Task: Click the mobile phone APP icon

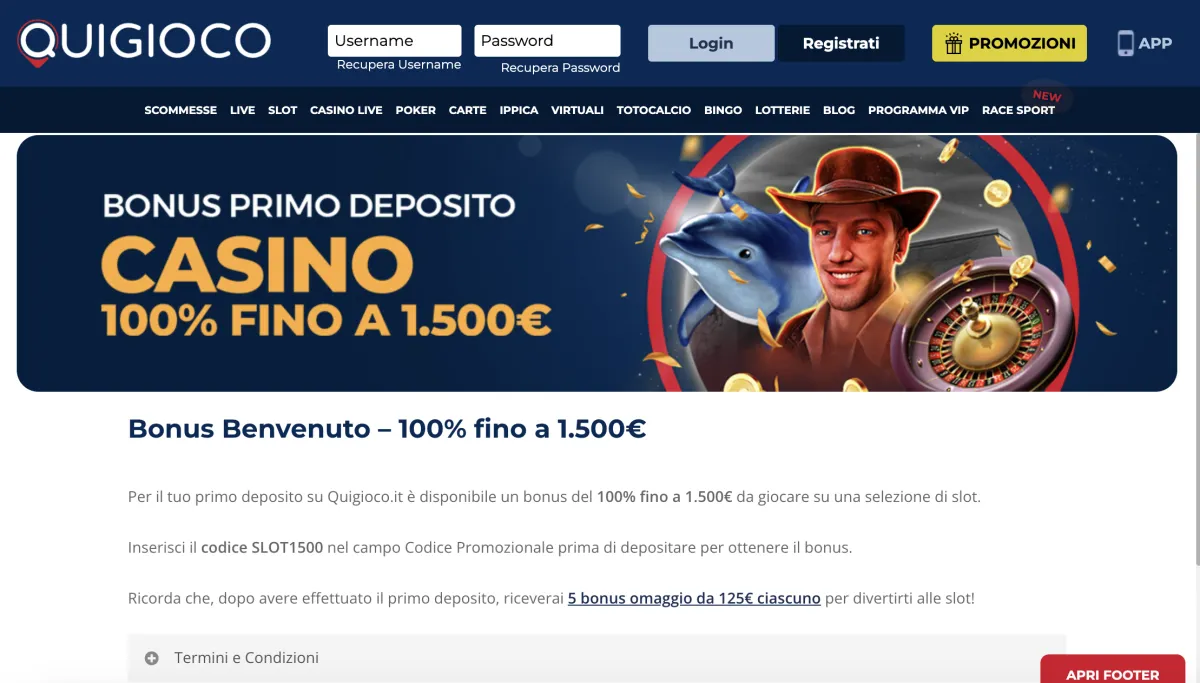Action: (1126, 43)
